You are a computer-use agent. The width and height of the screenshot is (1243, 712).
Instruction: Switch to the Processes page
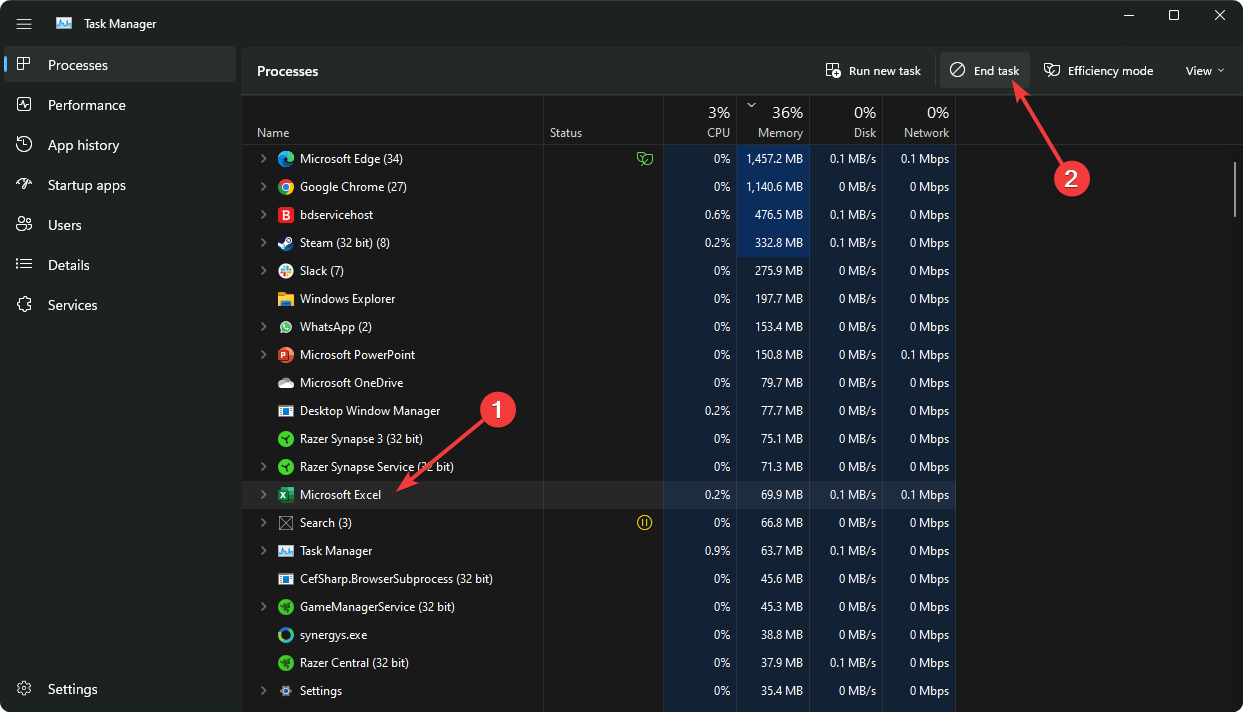(120, 65)
